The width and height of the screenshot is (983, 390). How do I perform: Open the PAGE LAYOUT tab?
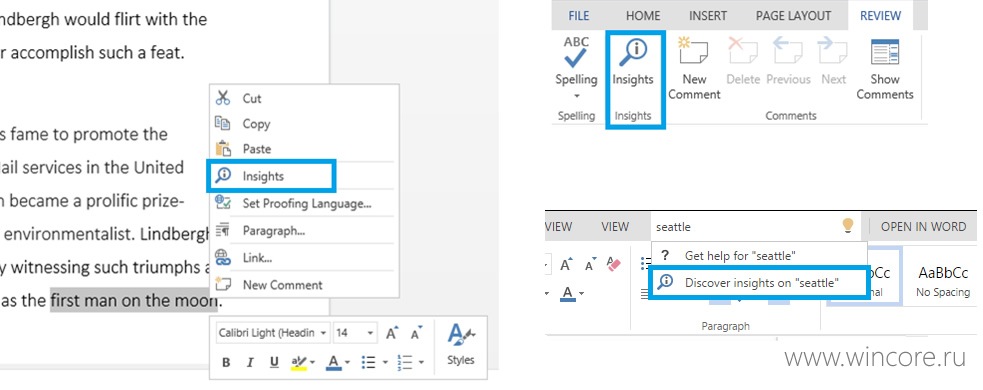tap(793, 16)
